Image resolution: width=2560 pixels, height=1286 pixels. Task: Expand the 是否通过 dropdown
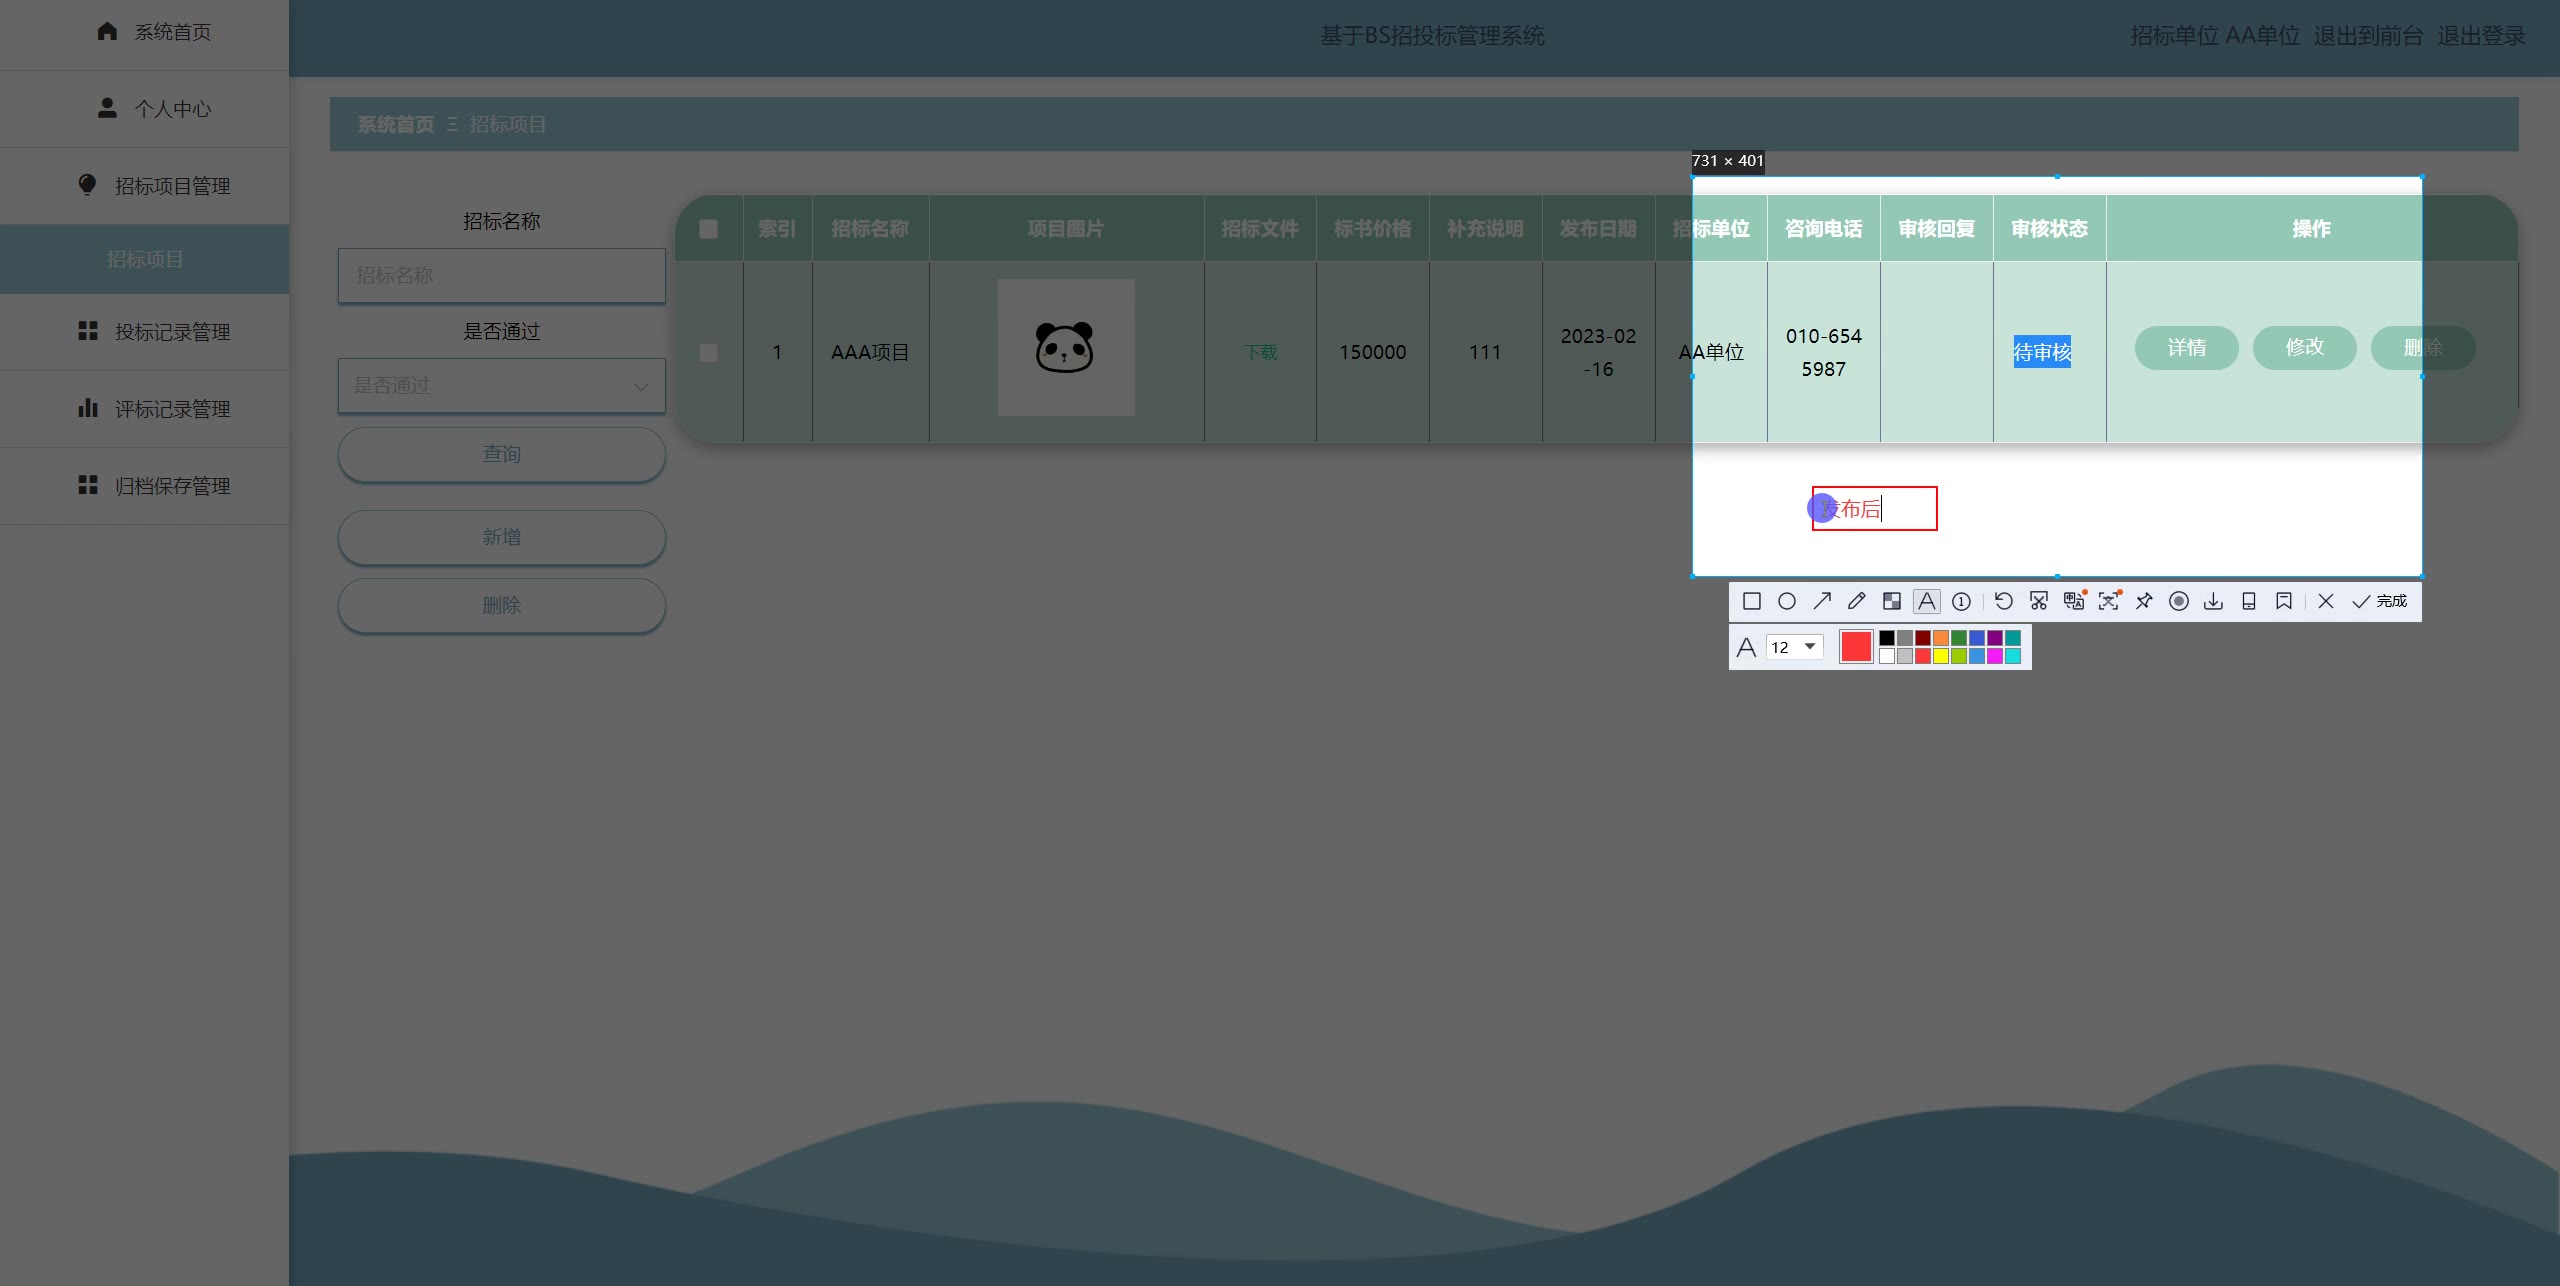[x=501, y=386]
